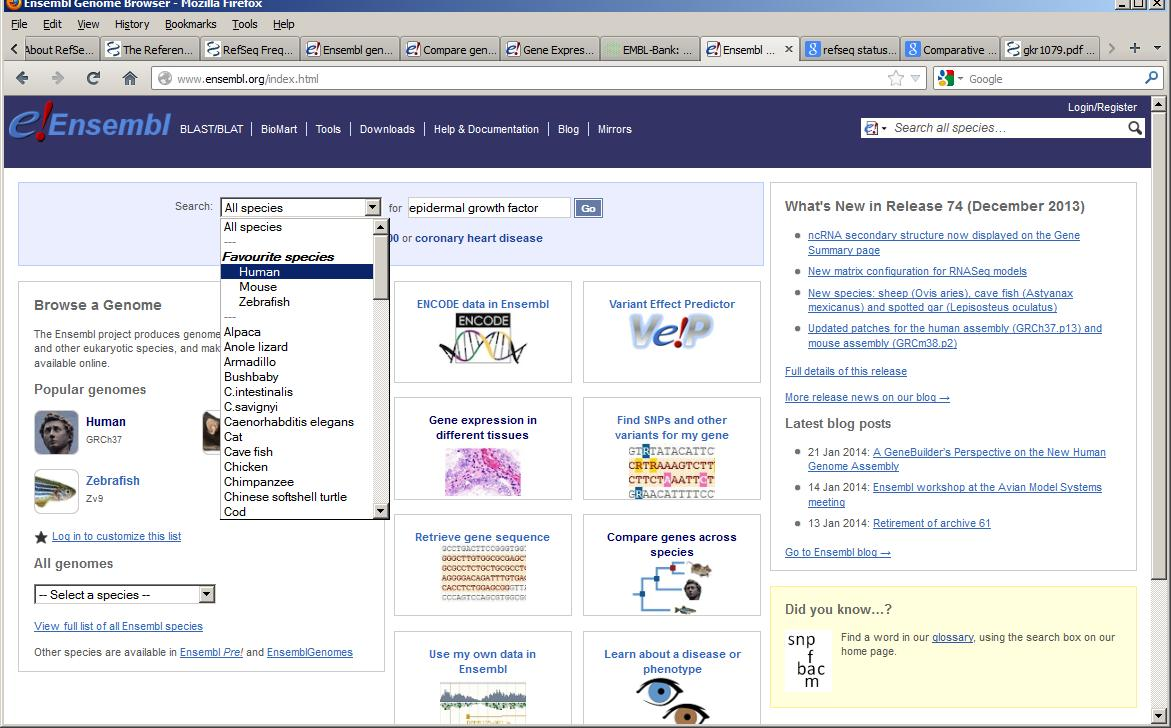Click the species comparison tree image
1171x728 pixels.
(x=671, y=588)
